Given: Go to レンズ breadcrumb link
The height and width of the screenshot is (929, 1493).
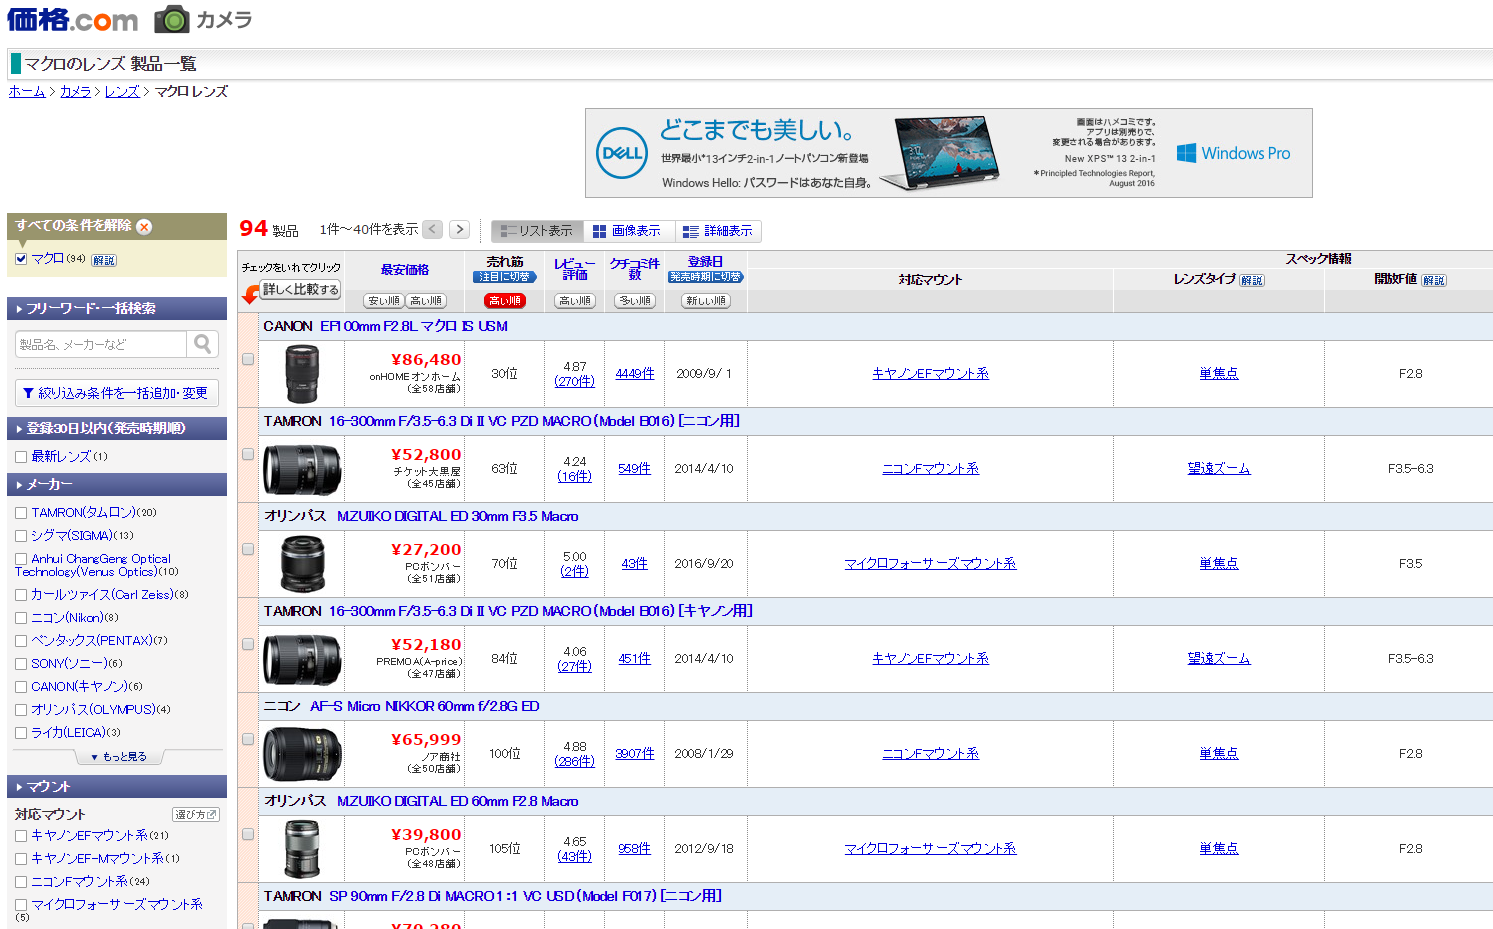Looking at the screenshot, I should tap(122, 91).
